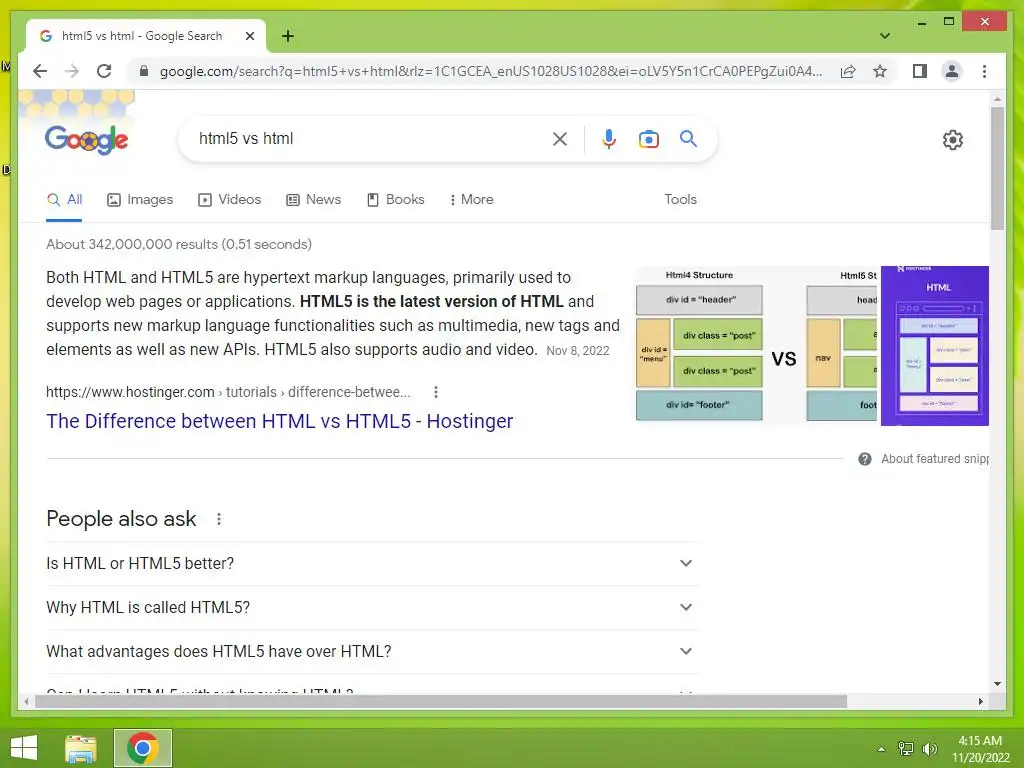The height and width of the screenshot is (768, 1024).
Task: Click the snippet date 'Nov 8, 2022'
Action: 577,351
